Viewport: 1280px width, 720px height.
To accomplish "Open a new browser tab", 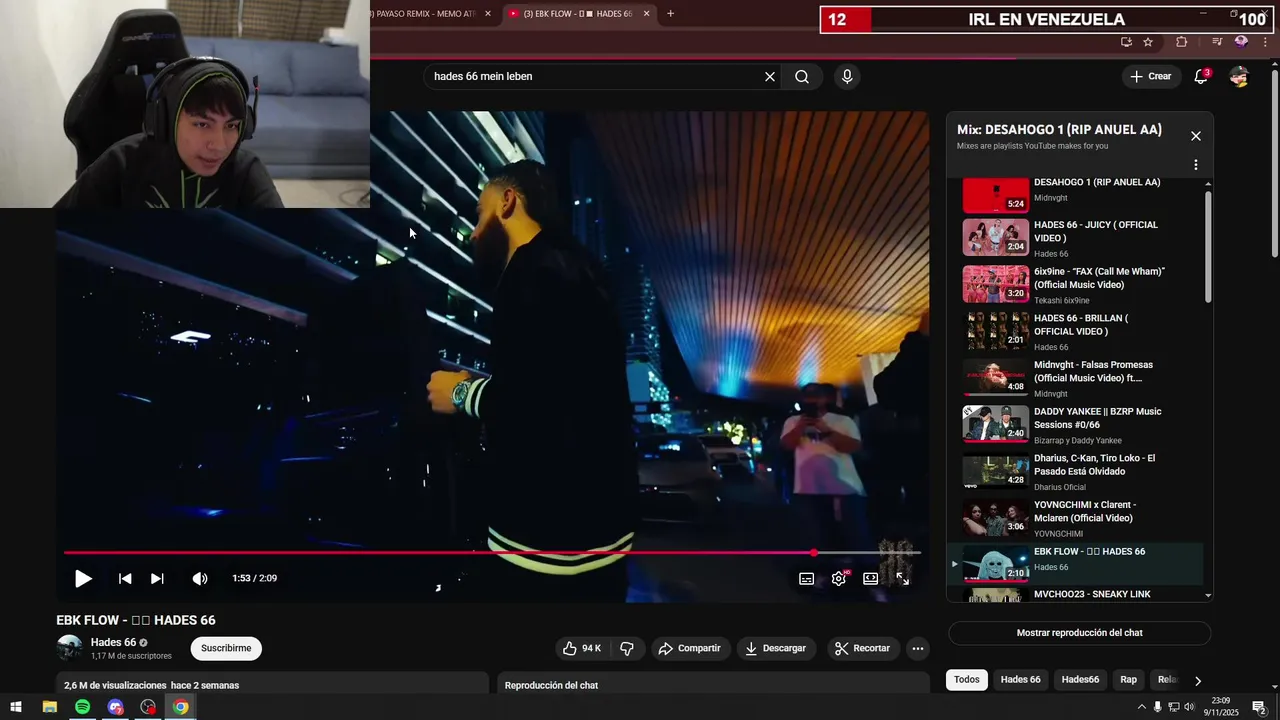I will [x=670, y=14].
